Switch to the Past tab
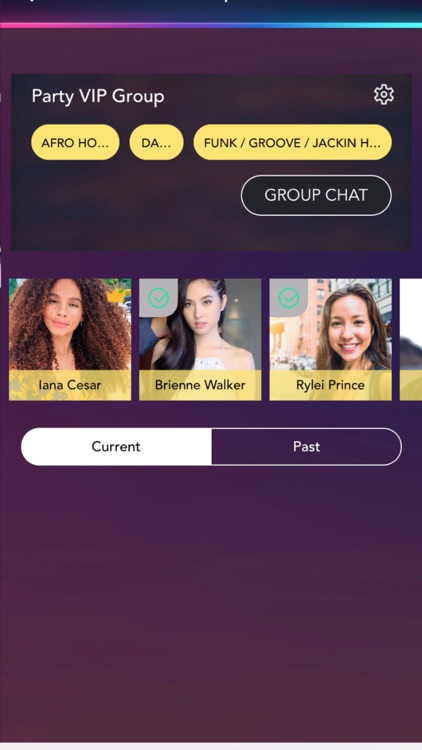 coord(306,447)
